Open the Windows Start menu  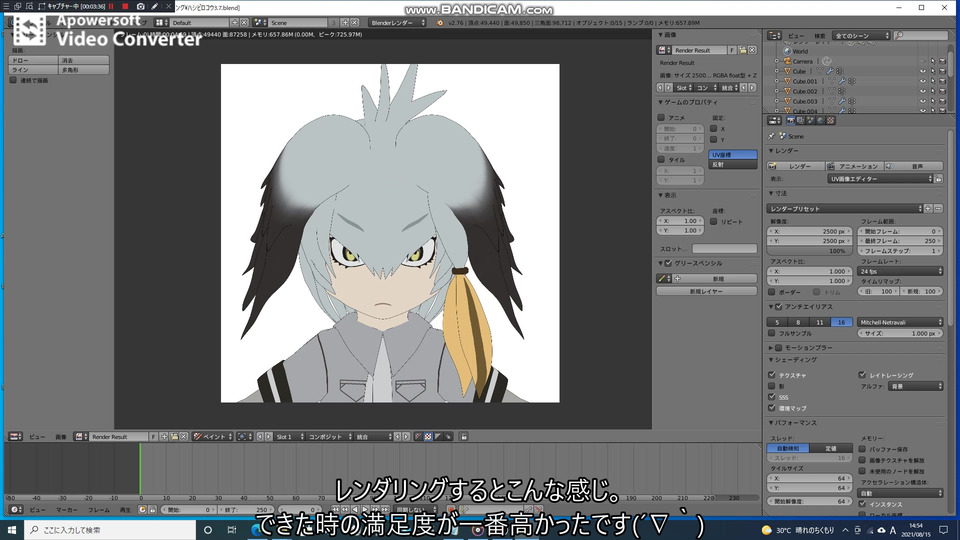(x=12, y=530)
